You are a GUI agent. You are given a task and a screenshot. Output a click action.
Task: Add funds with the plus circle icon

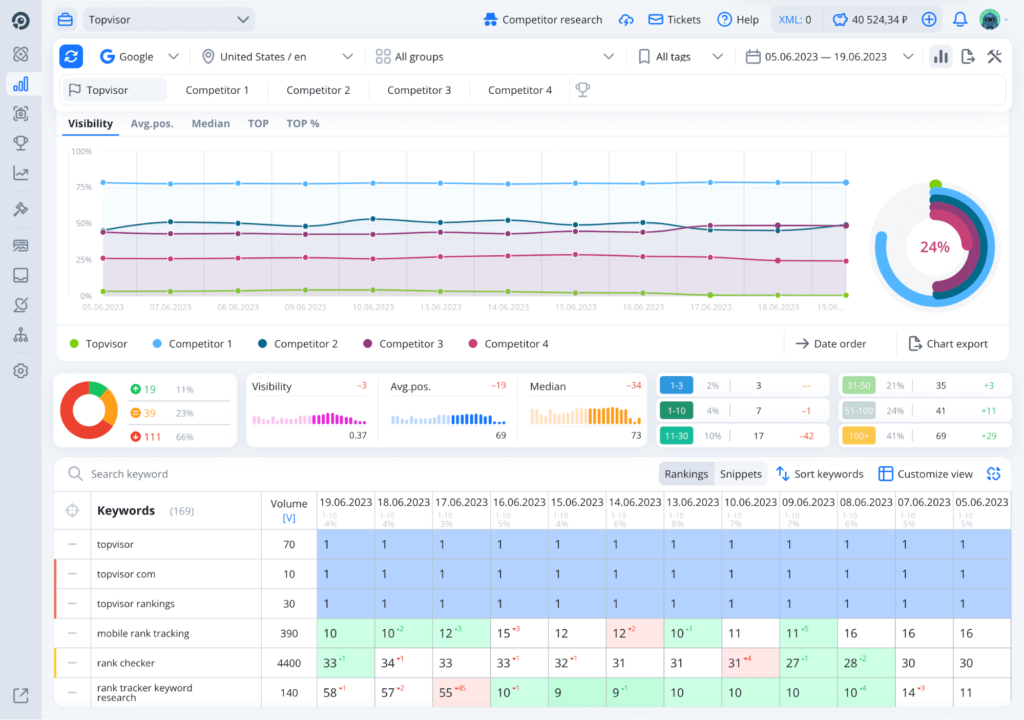pyautogui.click(x=929, y=20)
